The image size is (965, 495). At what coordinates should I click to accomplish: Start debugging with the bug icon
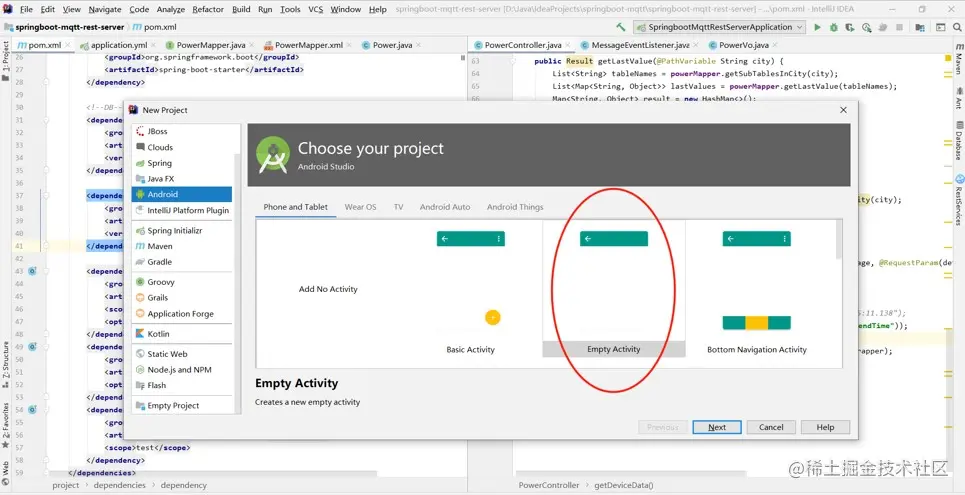click(834, 27)
